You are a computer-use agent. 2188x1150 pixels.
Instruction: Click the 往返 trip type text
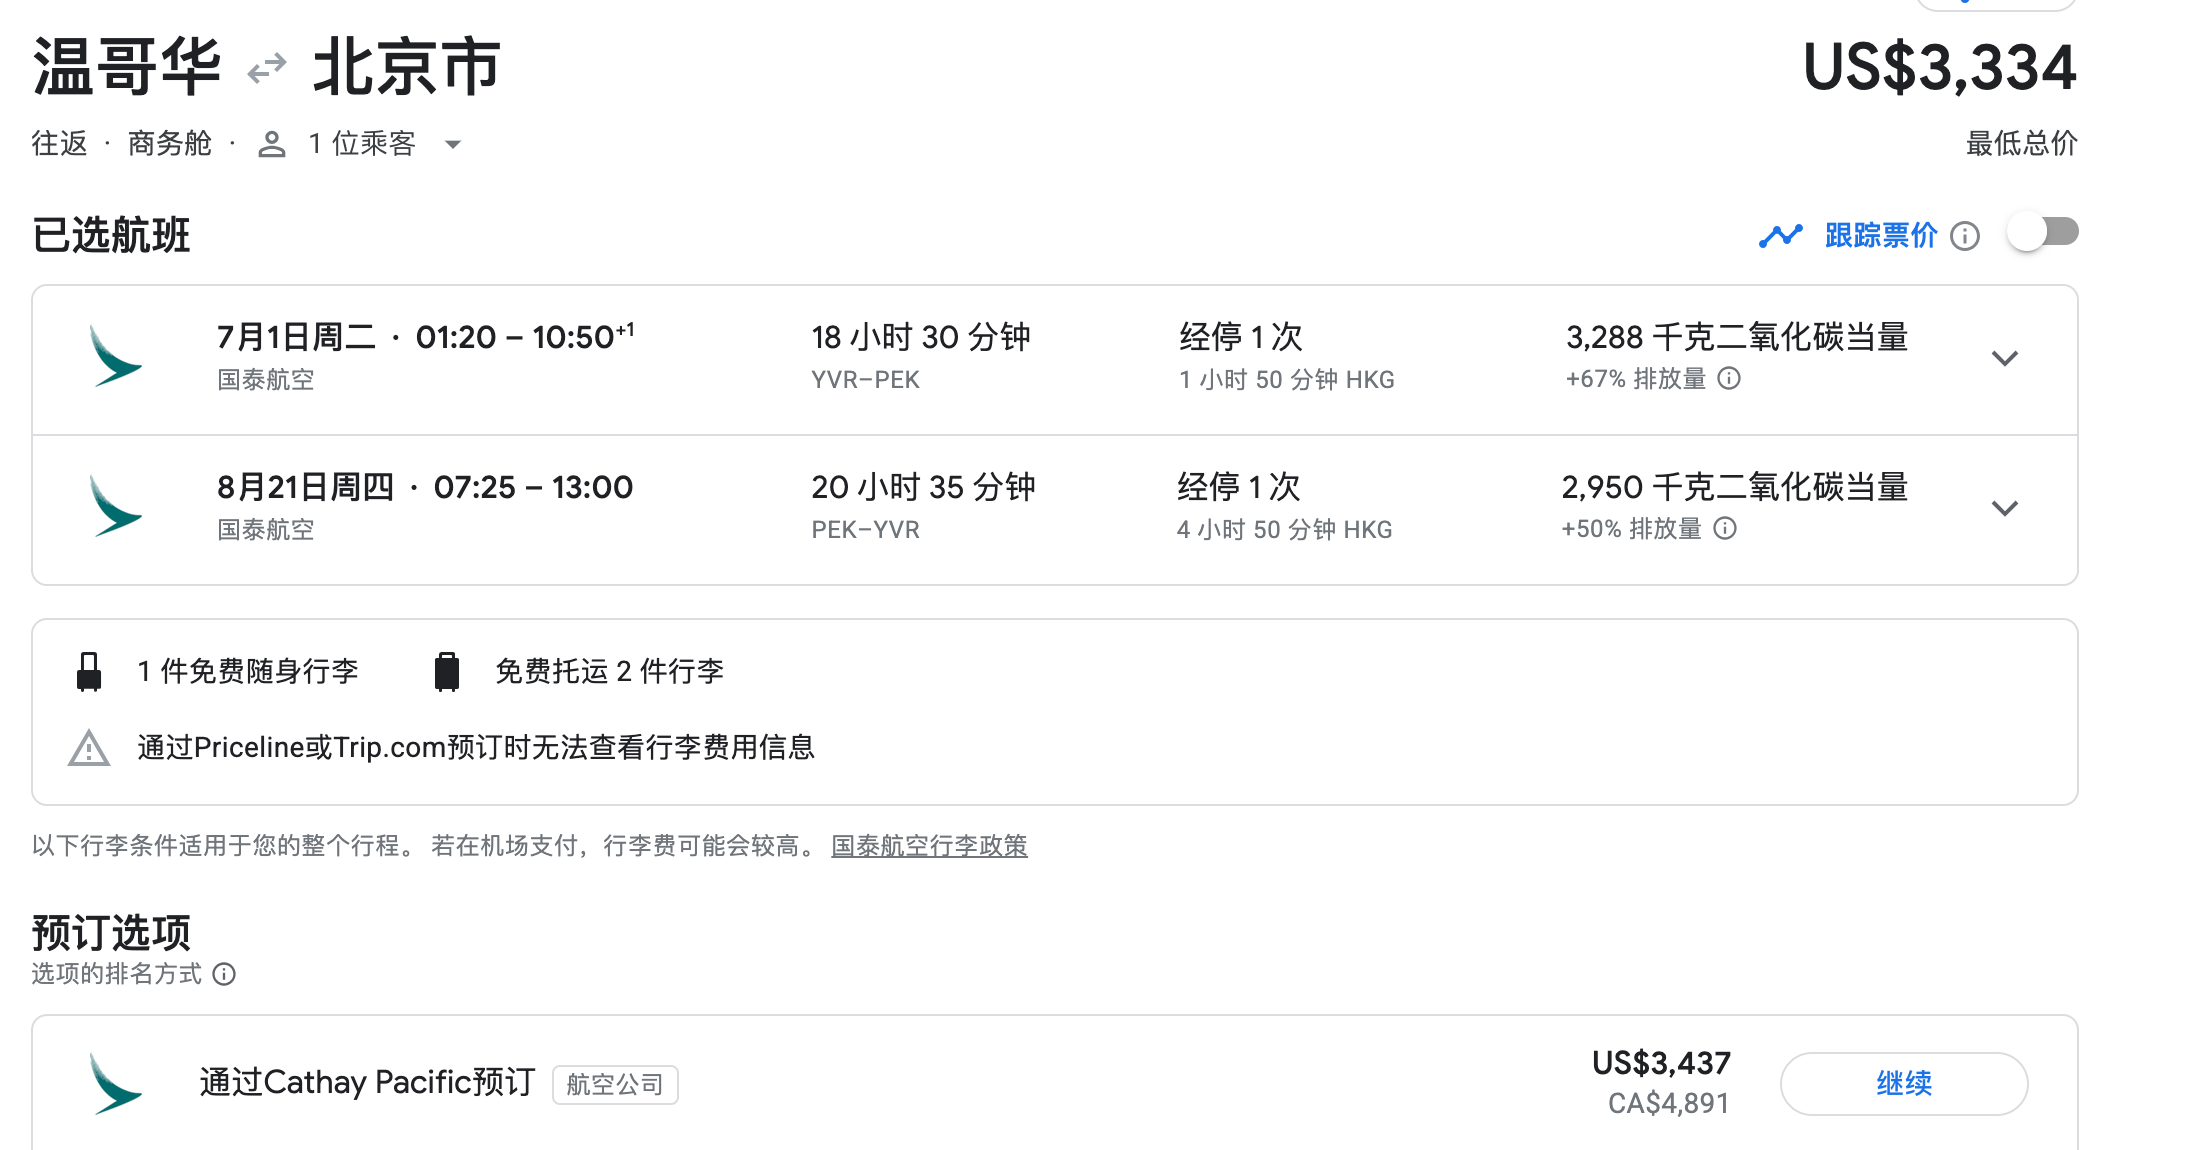click(x=59, y=144)
